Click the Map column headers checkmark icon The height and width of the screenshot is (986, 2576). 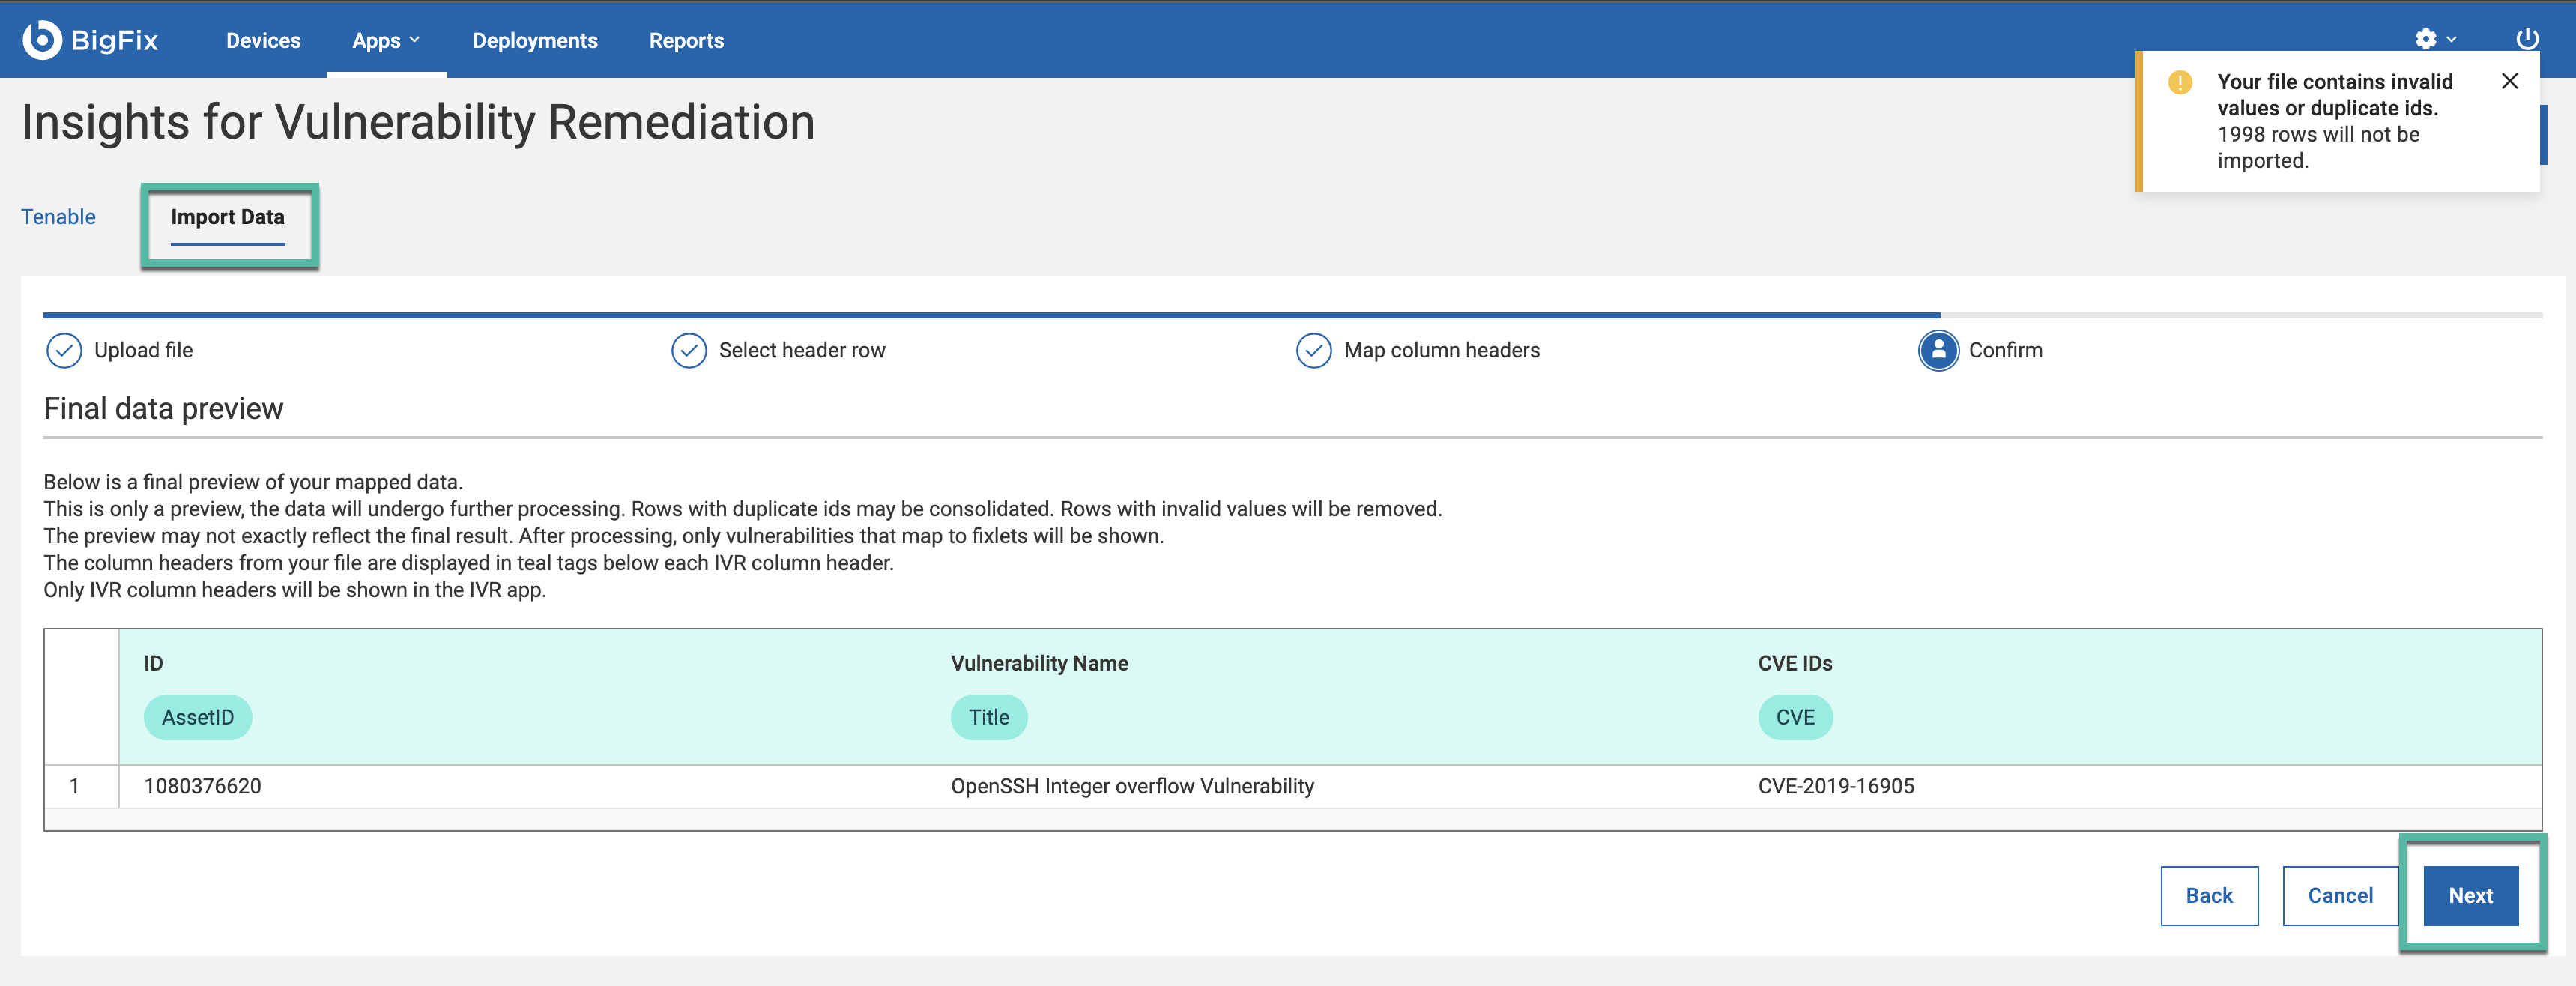[1313, 351]
